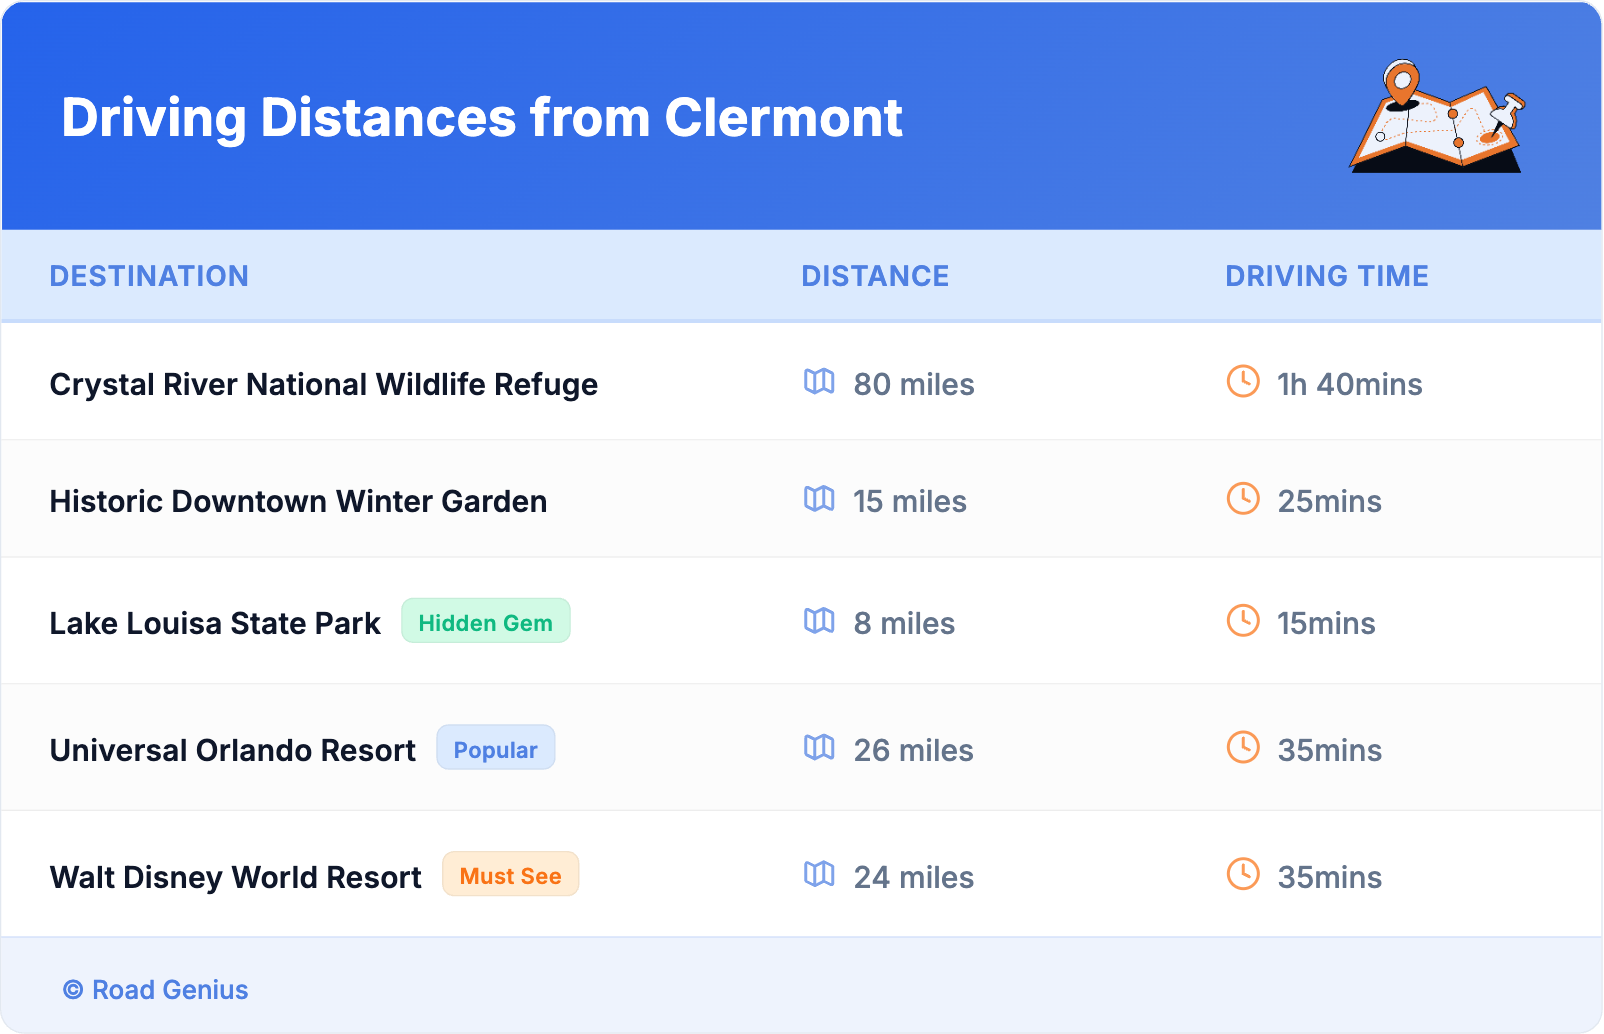Screen dimensions: 1604x1034
Task: Select Crystal River National Wildlife Refuge
Action: [x=324, y=385]
